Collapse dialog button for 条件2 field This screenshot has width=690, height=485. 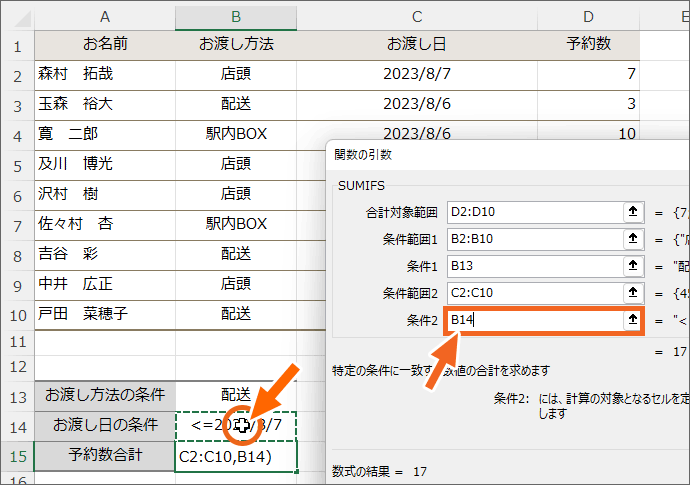point(633,320)
